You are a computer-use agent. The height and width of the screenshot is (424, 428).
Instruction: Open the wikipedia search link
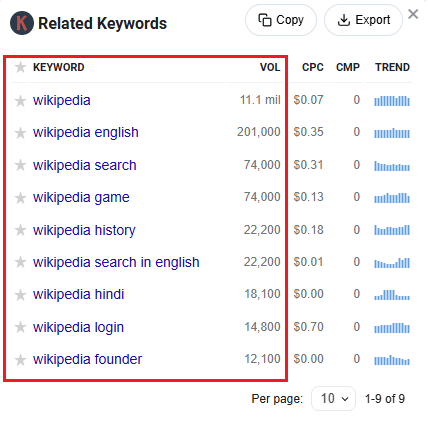click(x=85, y=165)
